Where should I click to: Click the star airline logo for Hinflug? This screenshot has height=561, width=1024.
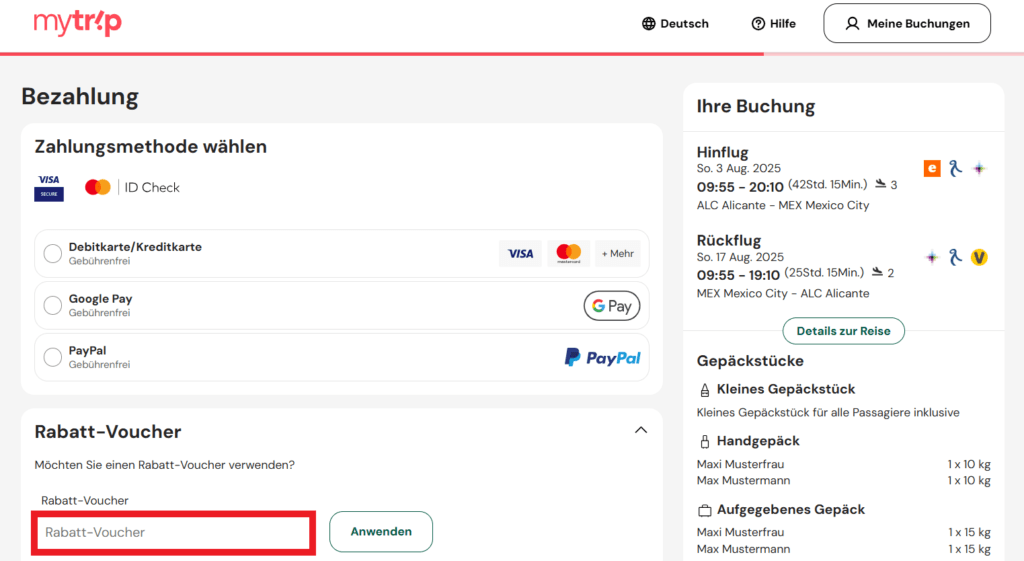click(979, 168)
